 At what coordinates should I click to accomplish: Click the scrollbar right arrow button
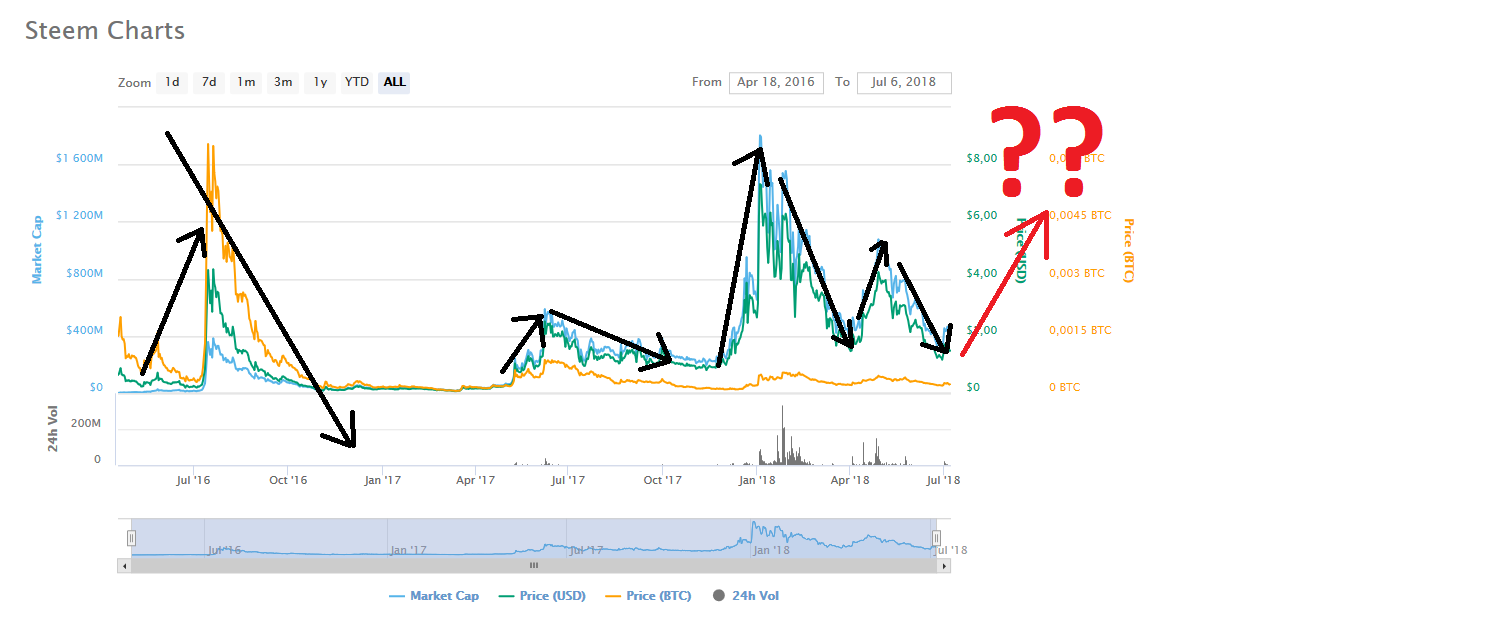[944, 565]
